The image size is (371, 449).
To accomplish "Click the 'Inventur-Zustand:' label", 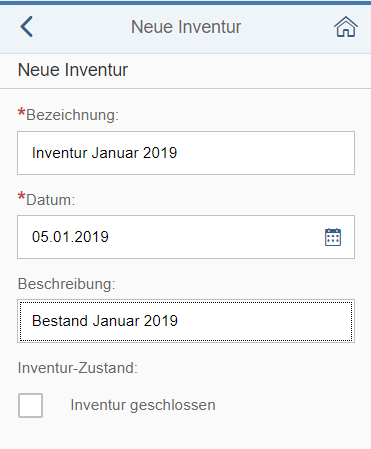I will pyautogui.click(x=78, y=368).
